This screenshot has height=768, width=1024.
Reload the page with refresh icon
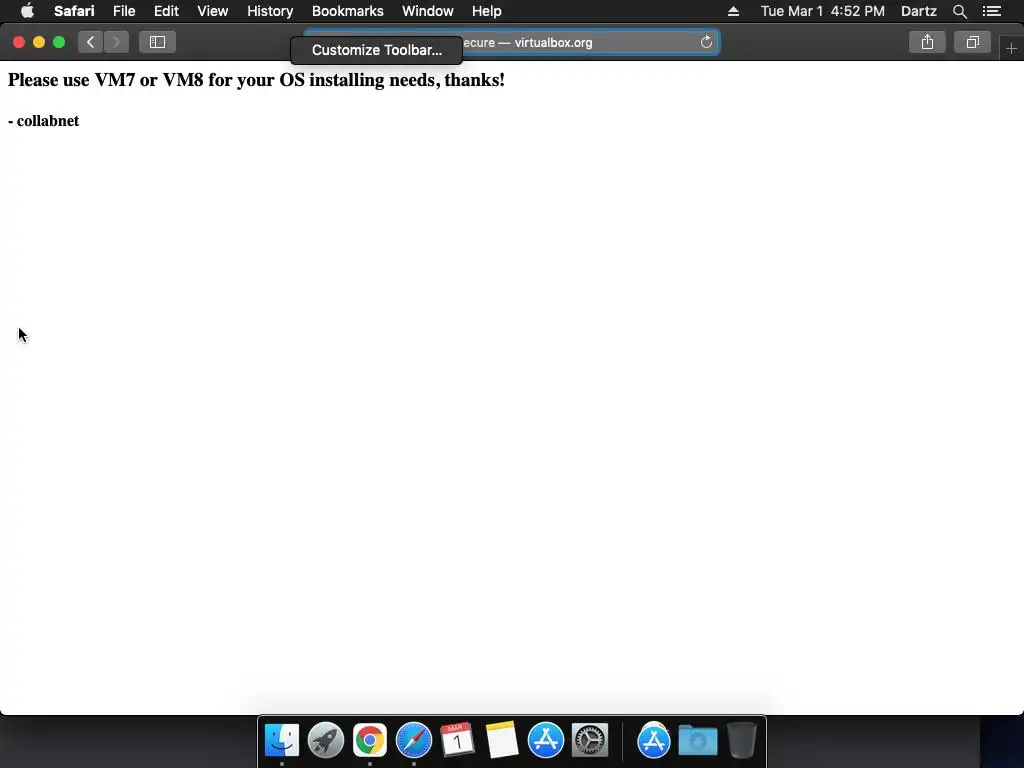(706, 42)
